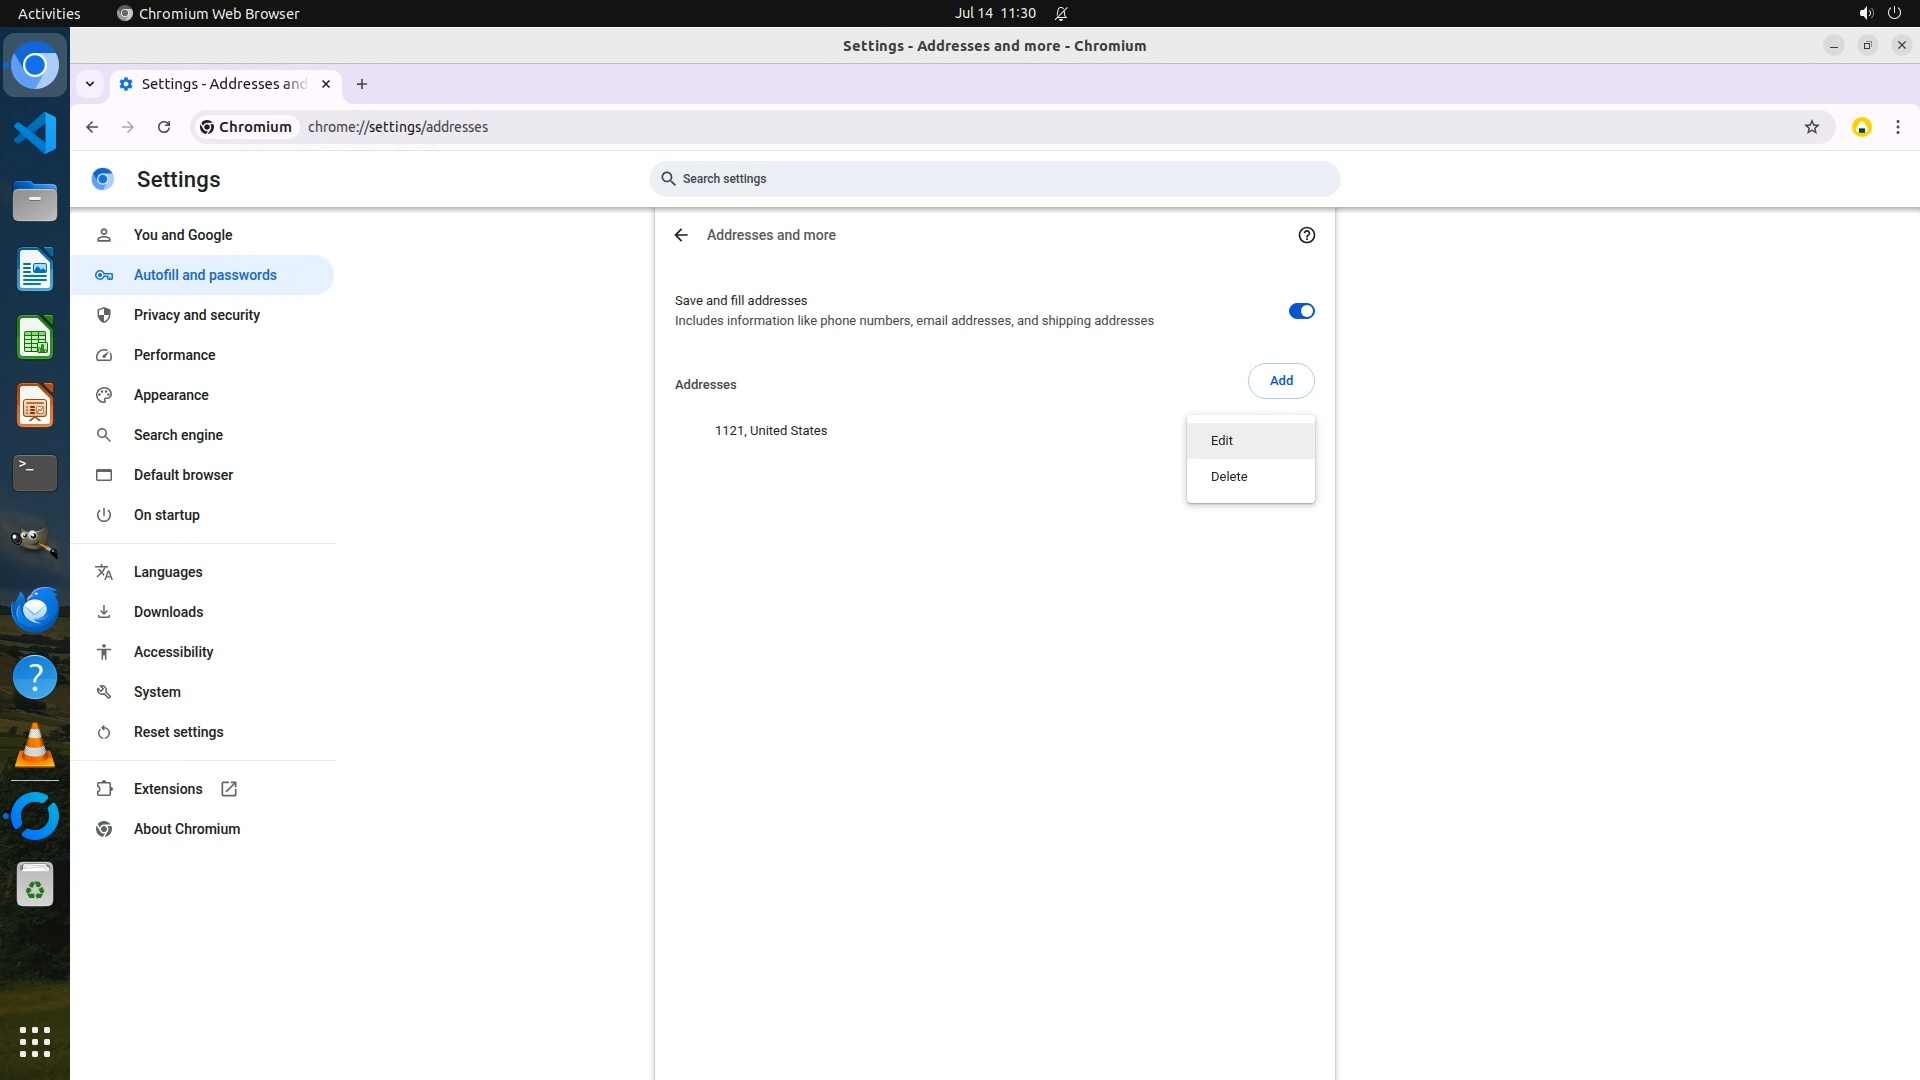This screenshot has width=1920, height=1080.
Task: Open the Appearance settings section
Action: (171, 395)
